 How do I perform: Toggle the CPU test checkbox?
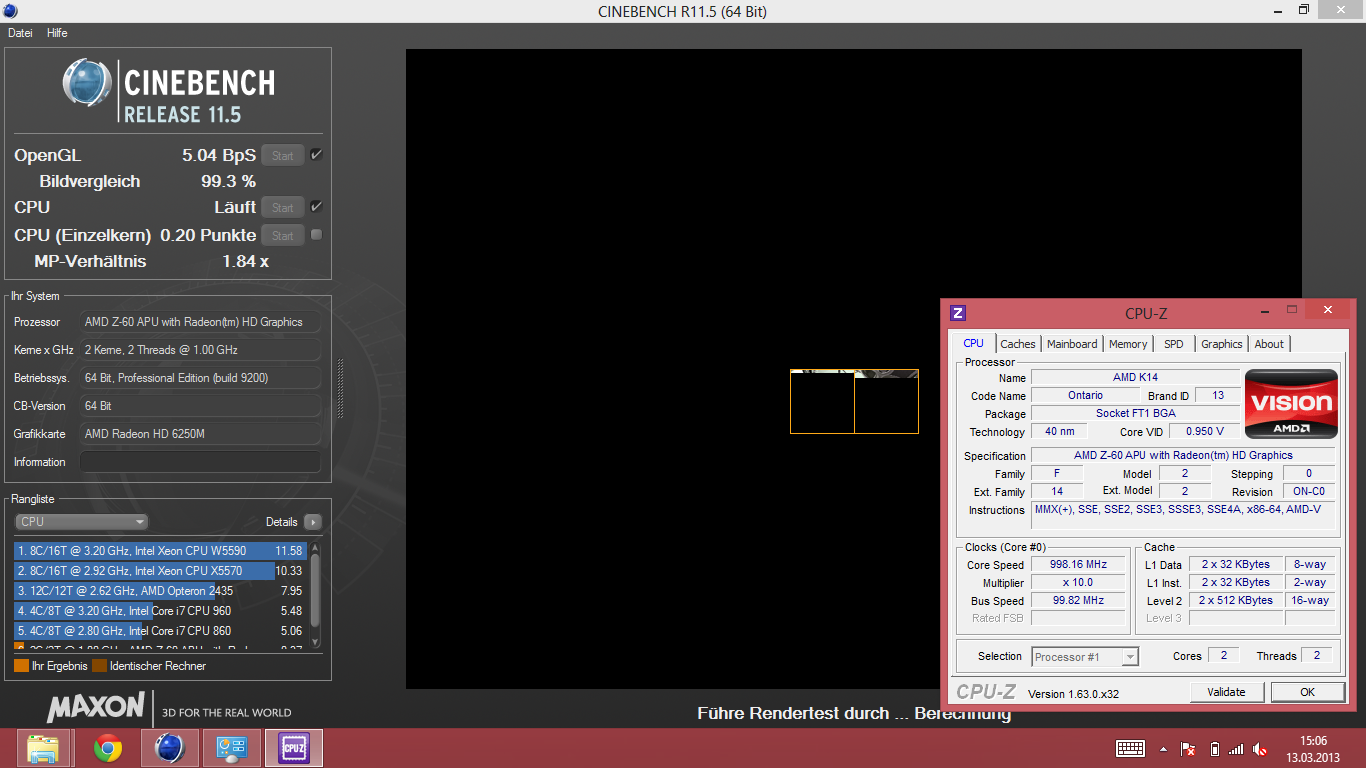(316, 206)
